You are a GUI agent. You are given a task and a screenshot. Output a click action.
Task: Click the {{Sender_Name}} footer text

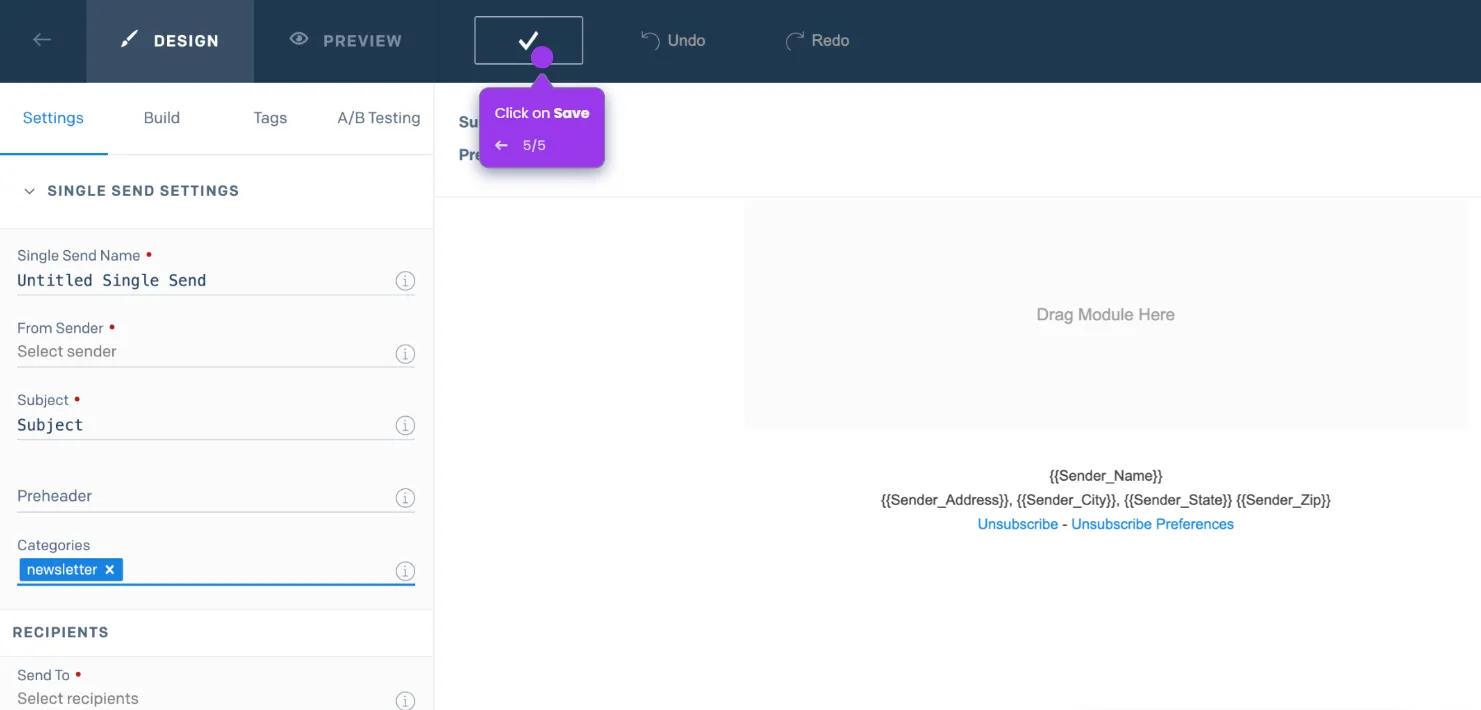coord(1105,476)
